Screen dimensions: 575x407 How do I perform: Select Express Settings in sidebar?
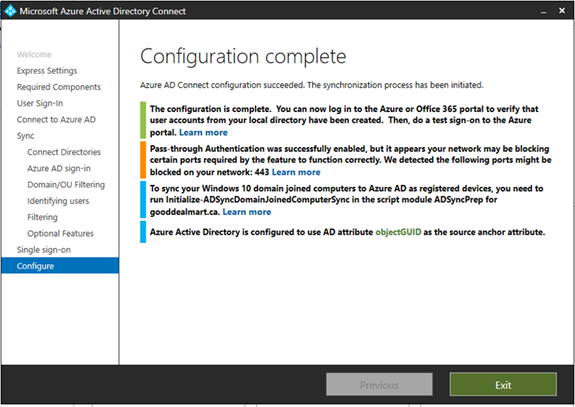(x=47, y=70)
